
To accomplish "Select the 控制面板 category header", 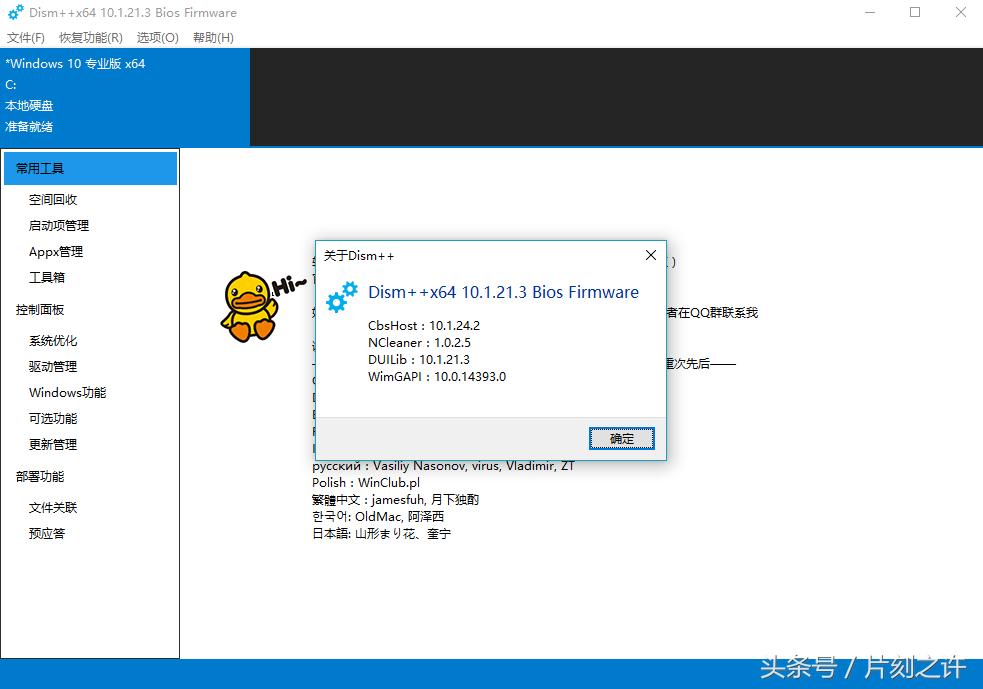I will point(40,310).
